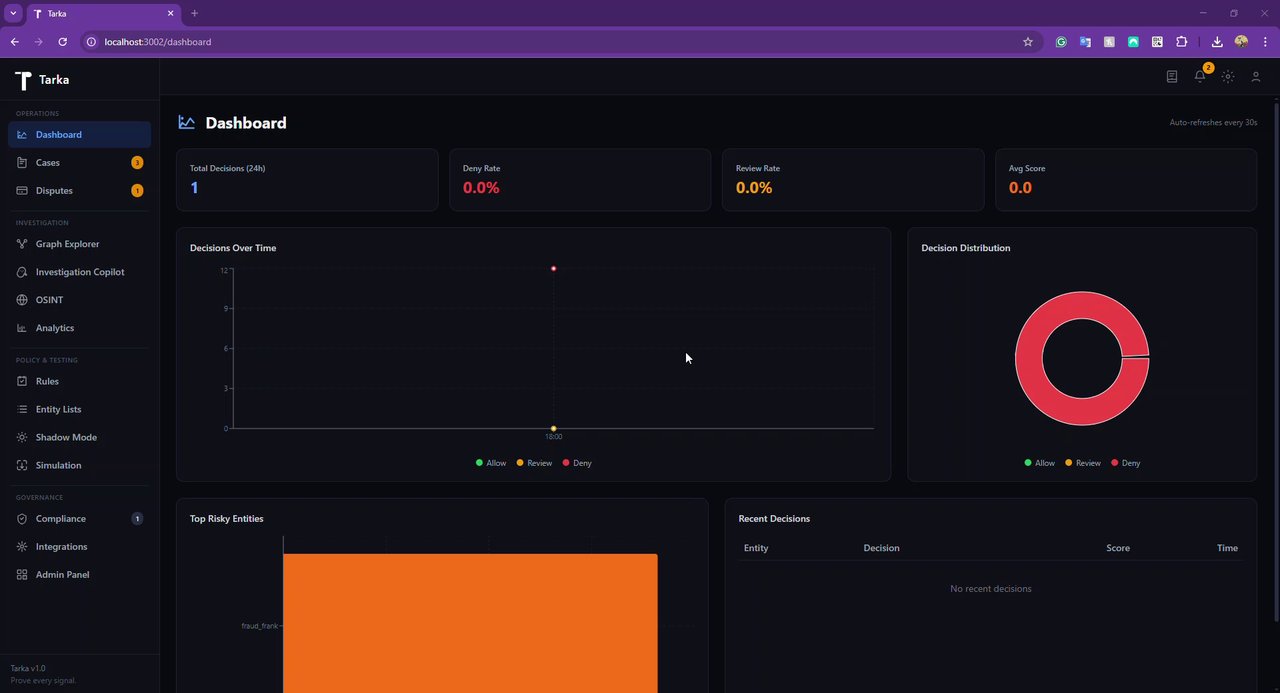This screenshot has width=1280, height=693.
Task: Open the Analytics page
Action: point(79,328)
